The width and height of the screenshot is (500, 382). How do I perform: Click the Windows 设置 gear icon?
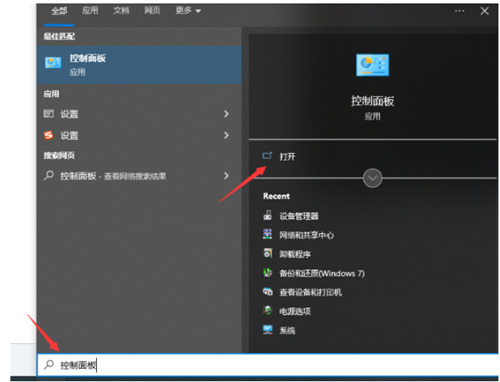(x=49, y=114)
